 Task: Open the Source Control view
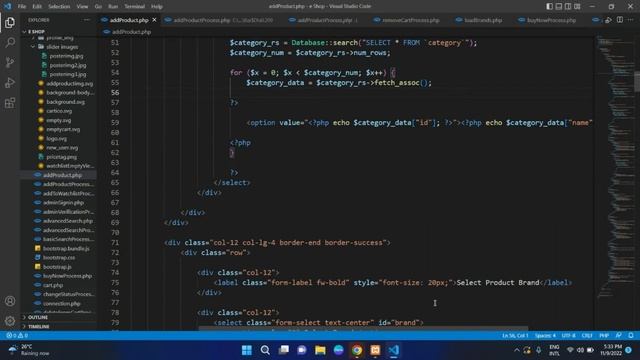coord(10,62)
